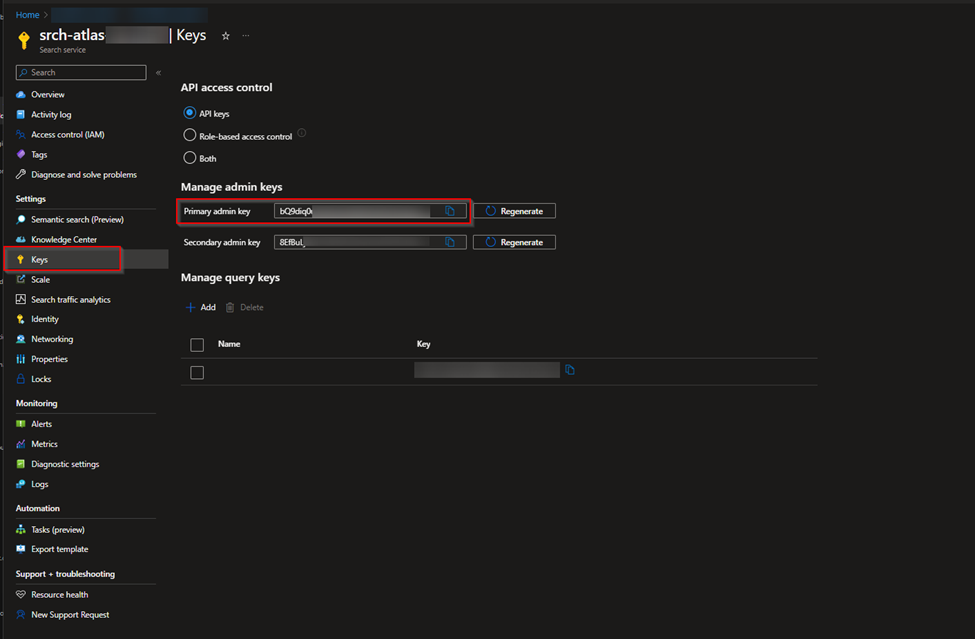Image resolution: width=975 pixels, height=639 pixels.
Task: Collapse the sidebar with the double chevron
Action: [x=158, y=73]
